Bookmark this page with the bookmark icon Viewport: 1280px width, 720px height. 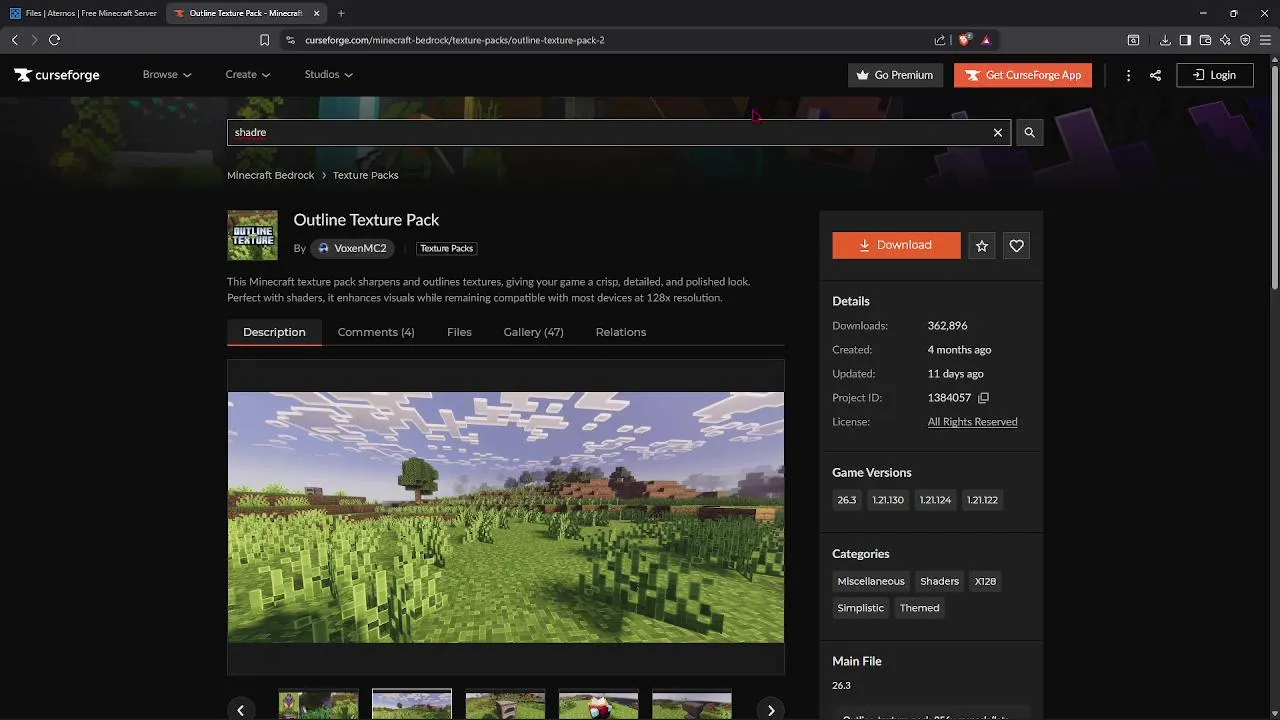pos(264,40)
